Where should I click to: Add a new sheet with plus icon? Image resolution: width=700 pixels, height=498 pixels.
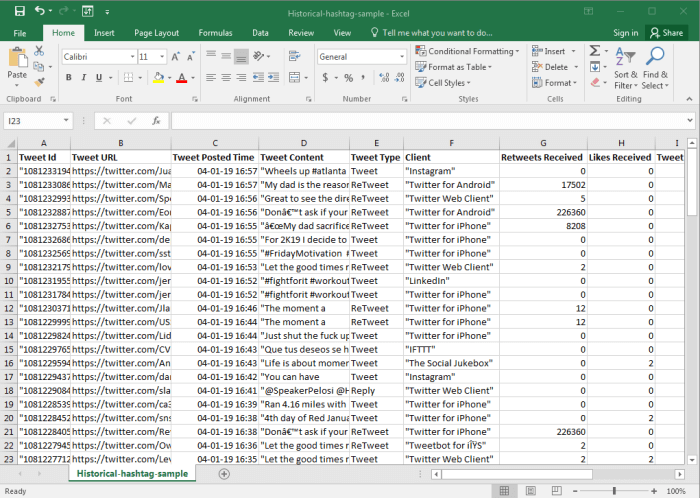coord(224,473)
